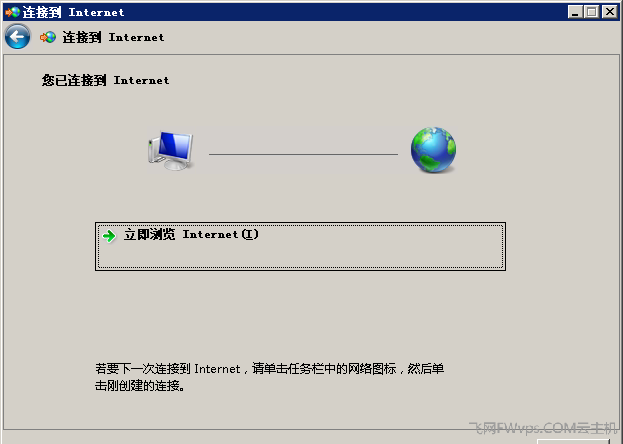
Task: Maximize the 连接到 Internet window
Action: coord(592,12)
